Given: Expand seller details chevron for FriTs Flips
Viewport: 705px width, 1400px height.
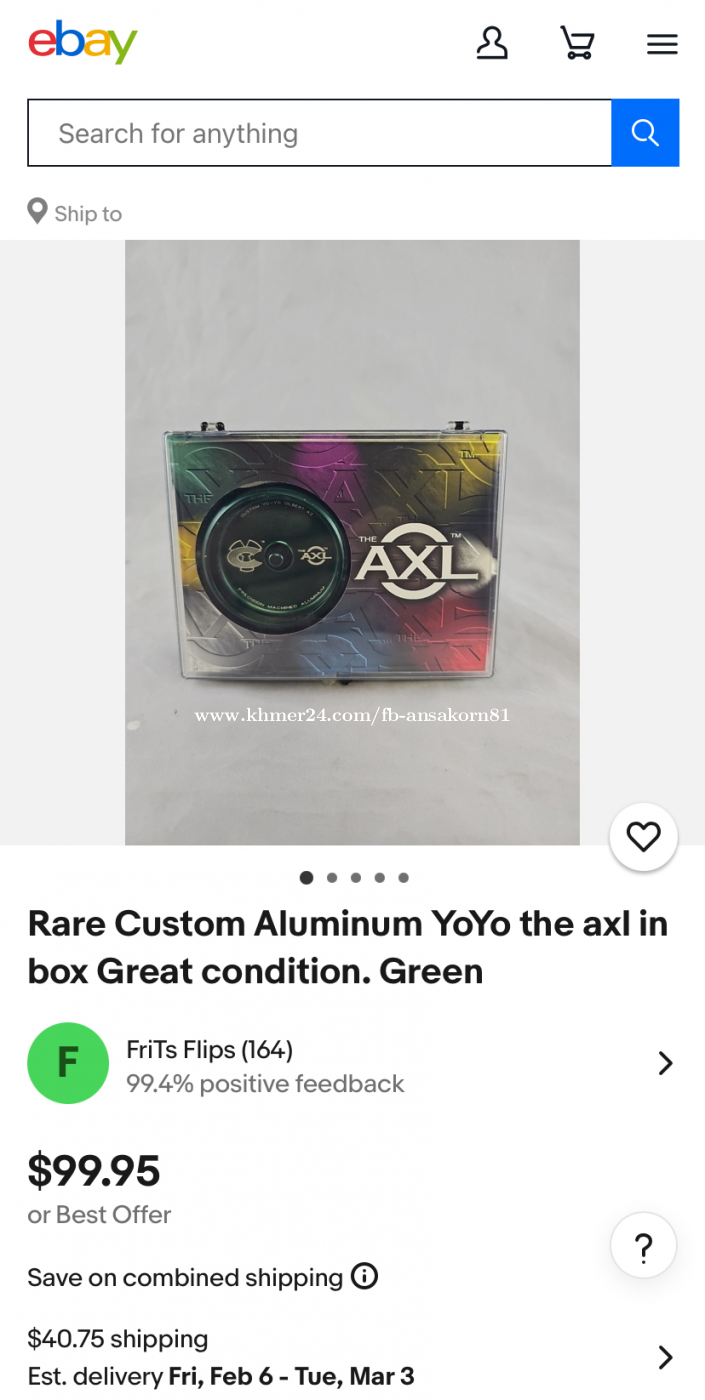Looking at the screenshot, I should coord(665,1063).
